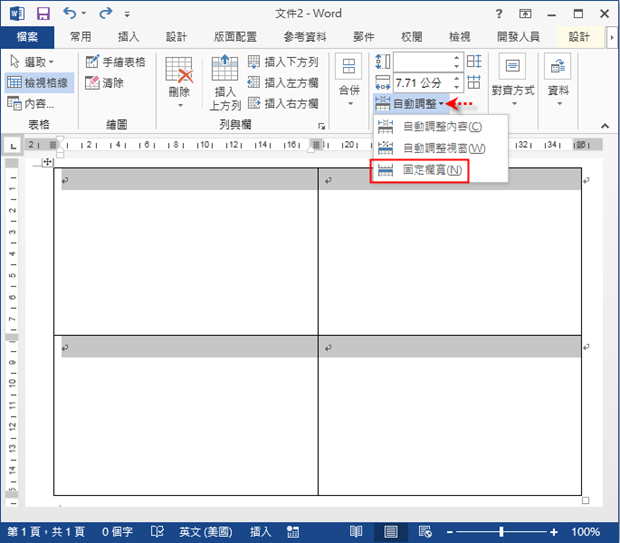Click the ruler tab selector L button

point(13,146)
